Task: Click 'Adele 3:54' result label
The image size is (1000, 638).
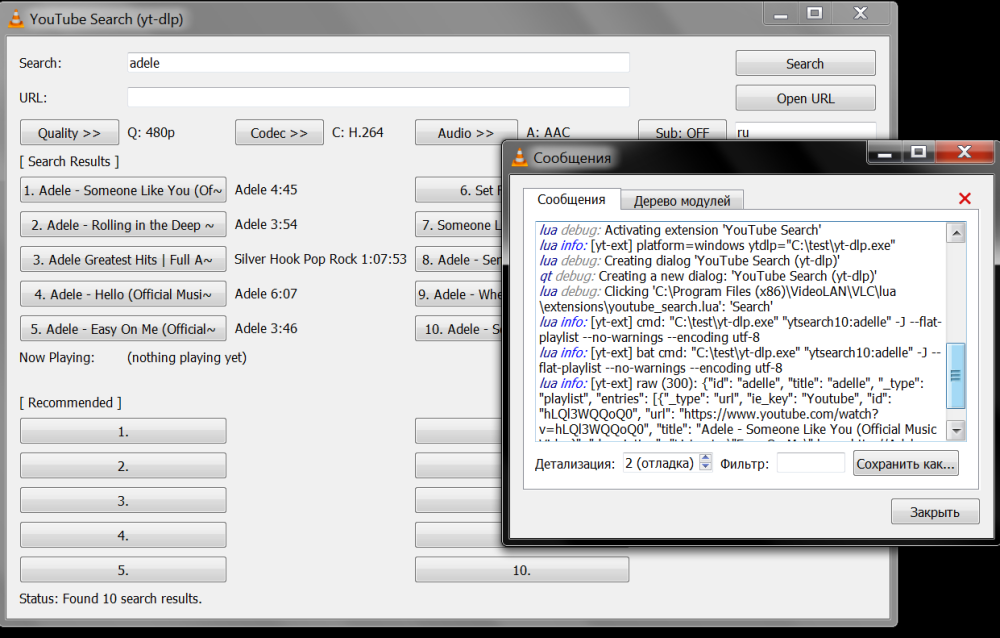Action: [x=266, y=224]
